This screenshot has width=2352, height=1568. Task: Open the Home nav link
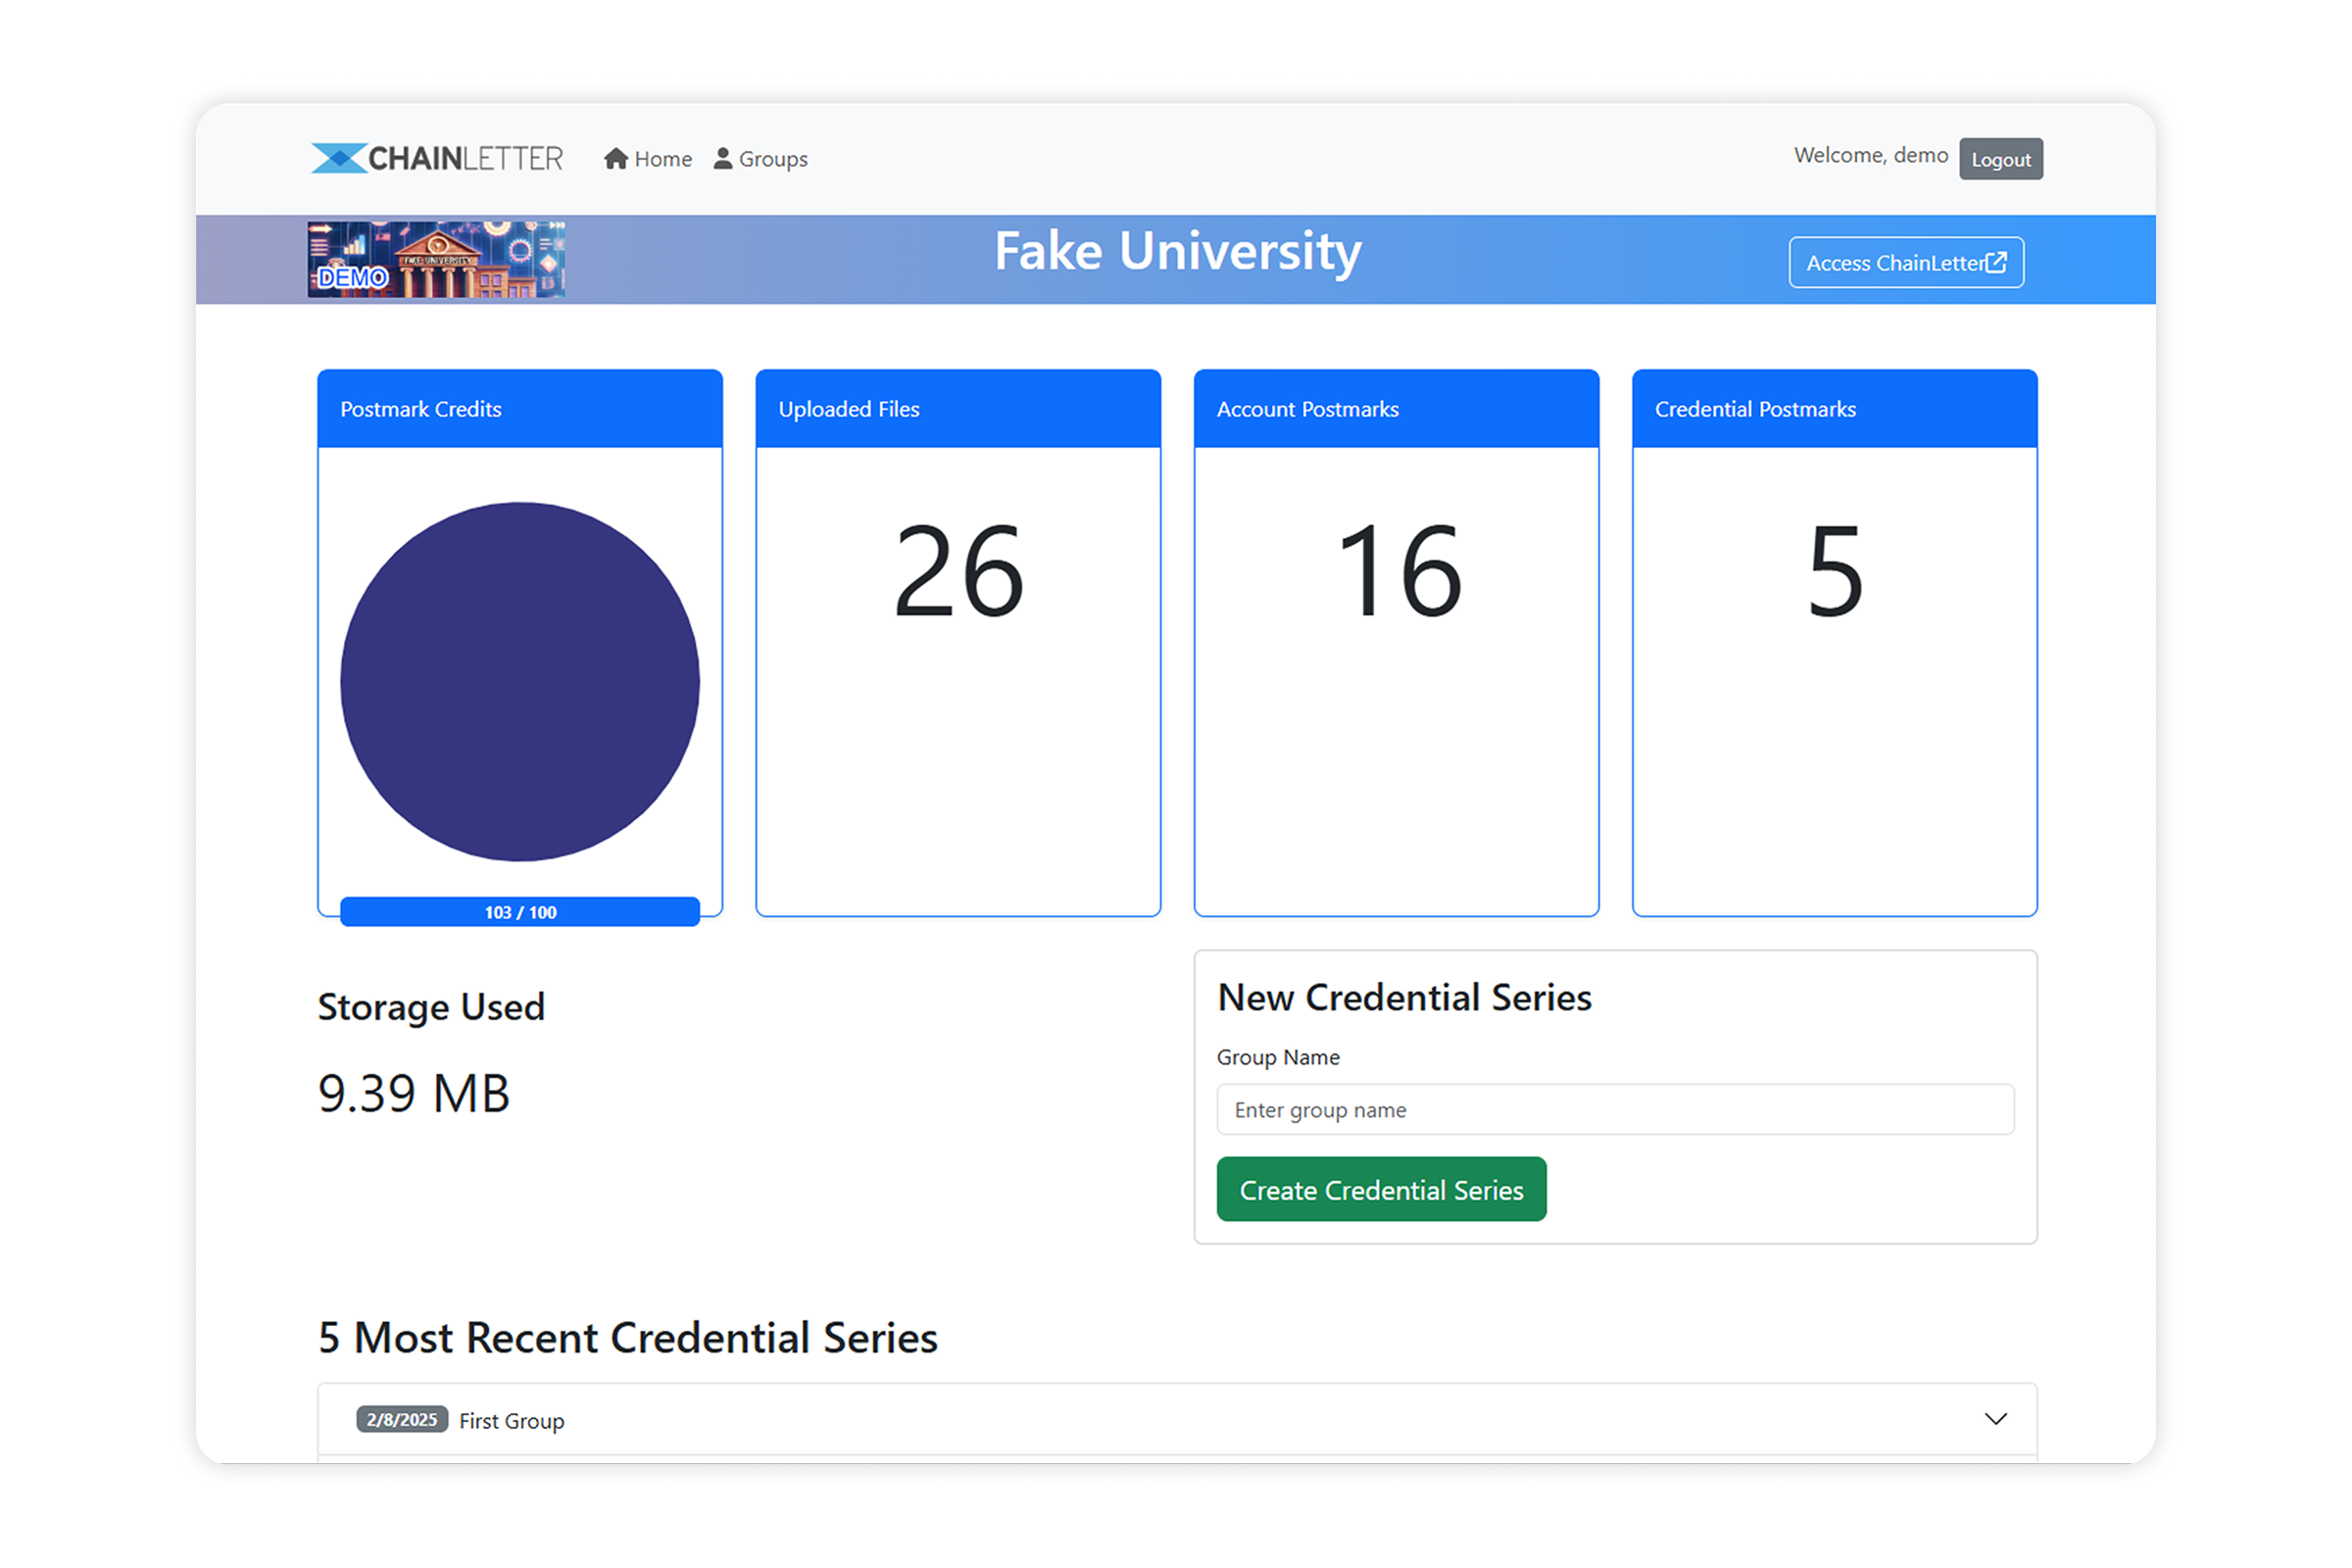pyautogui.click(x=648, y=158)
